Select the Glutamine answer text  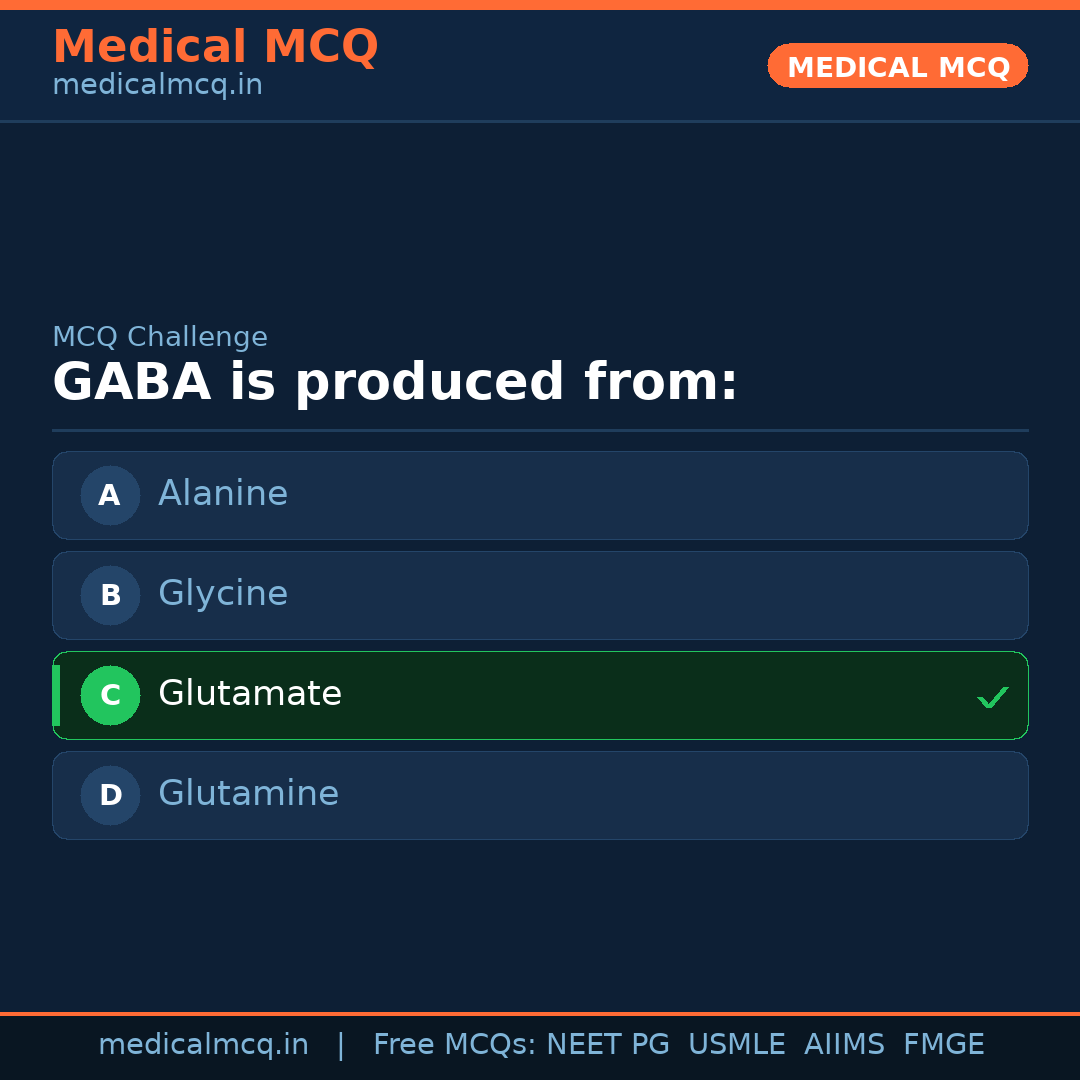tap(248, 794)
